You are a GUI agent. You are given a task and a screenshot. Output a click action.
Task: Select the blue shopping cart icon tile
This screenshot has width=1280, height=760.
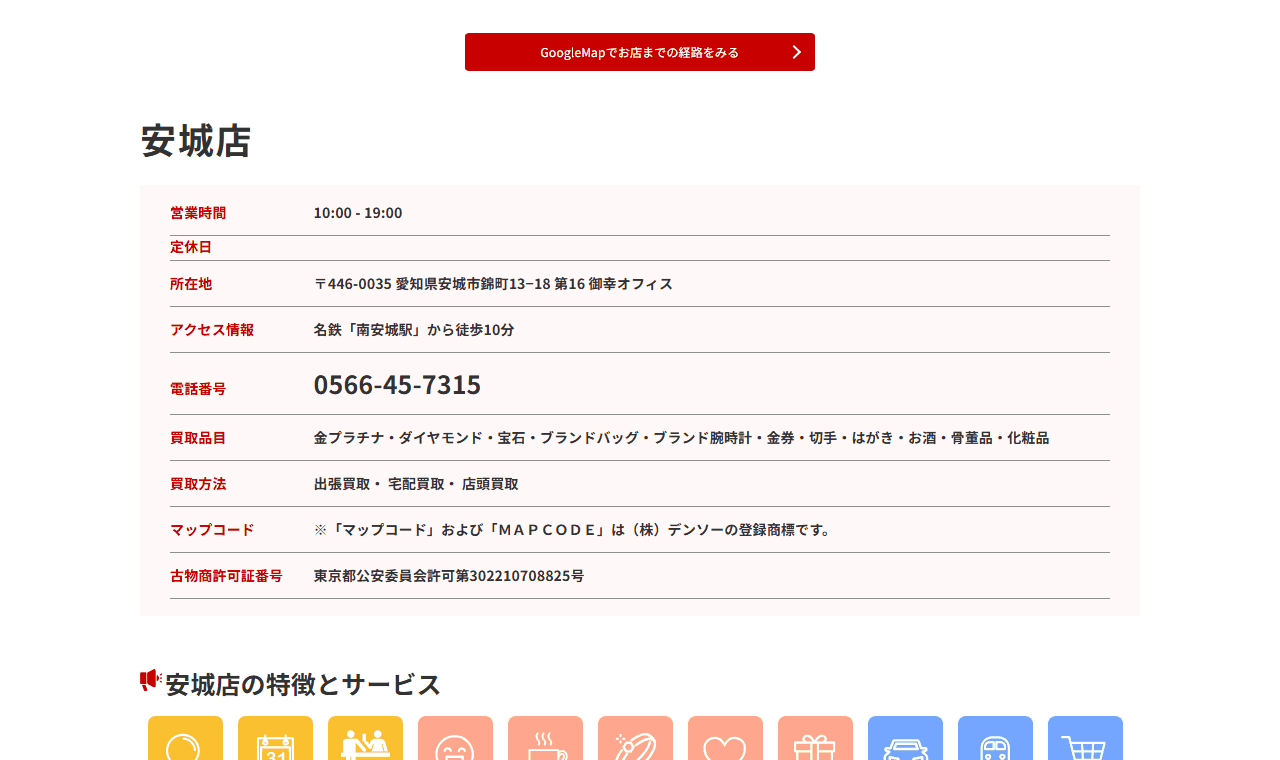pos(1085,738)
